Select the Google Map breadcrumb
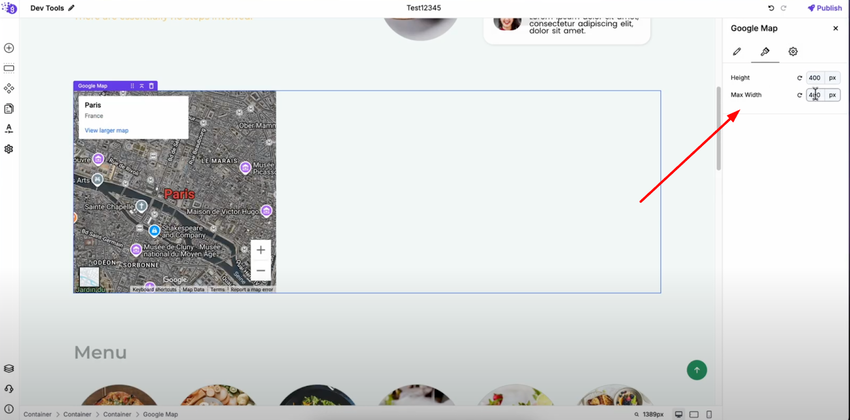Screen dimensions: 850x420 [x=160, y=414]
